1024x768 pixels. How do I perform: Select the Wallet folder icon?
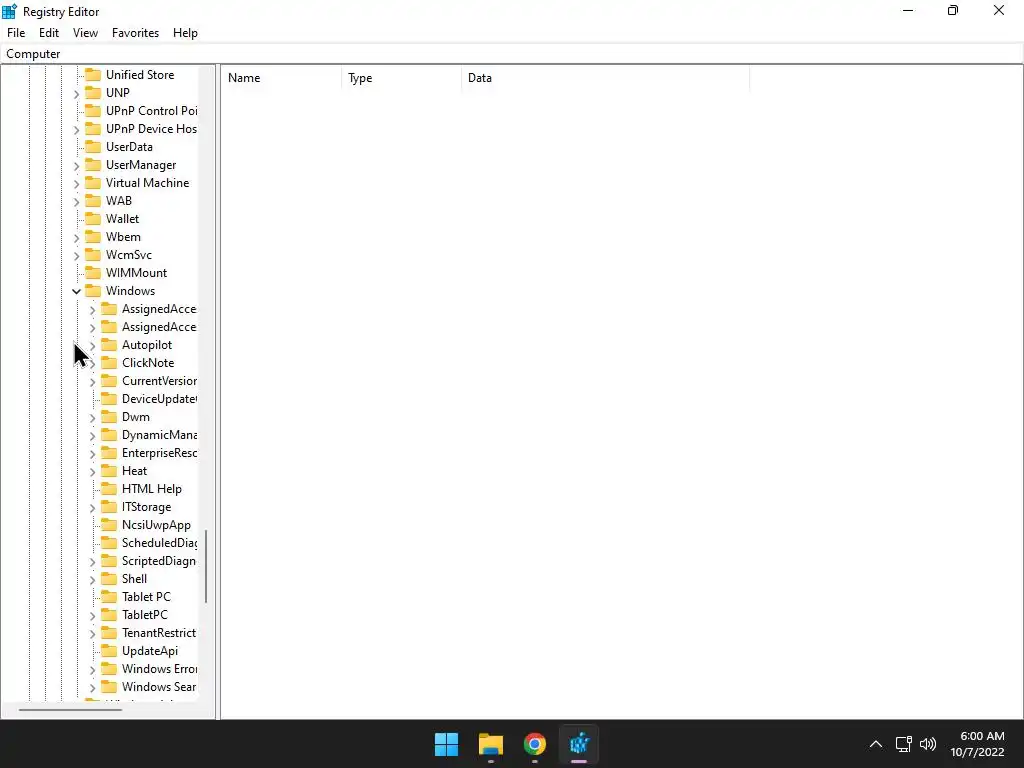coord(93,218)
